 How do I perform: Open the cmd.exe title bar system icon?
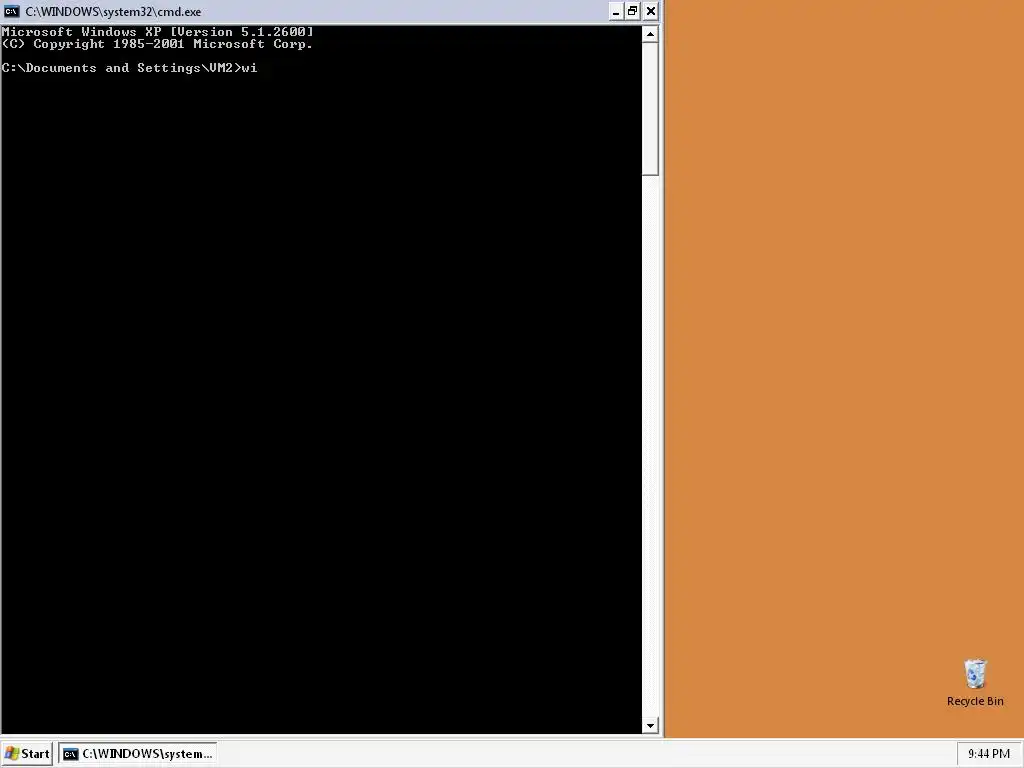(11, 11)
